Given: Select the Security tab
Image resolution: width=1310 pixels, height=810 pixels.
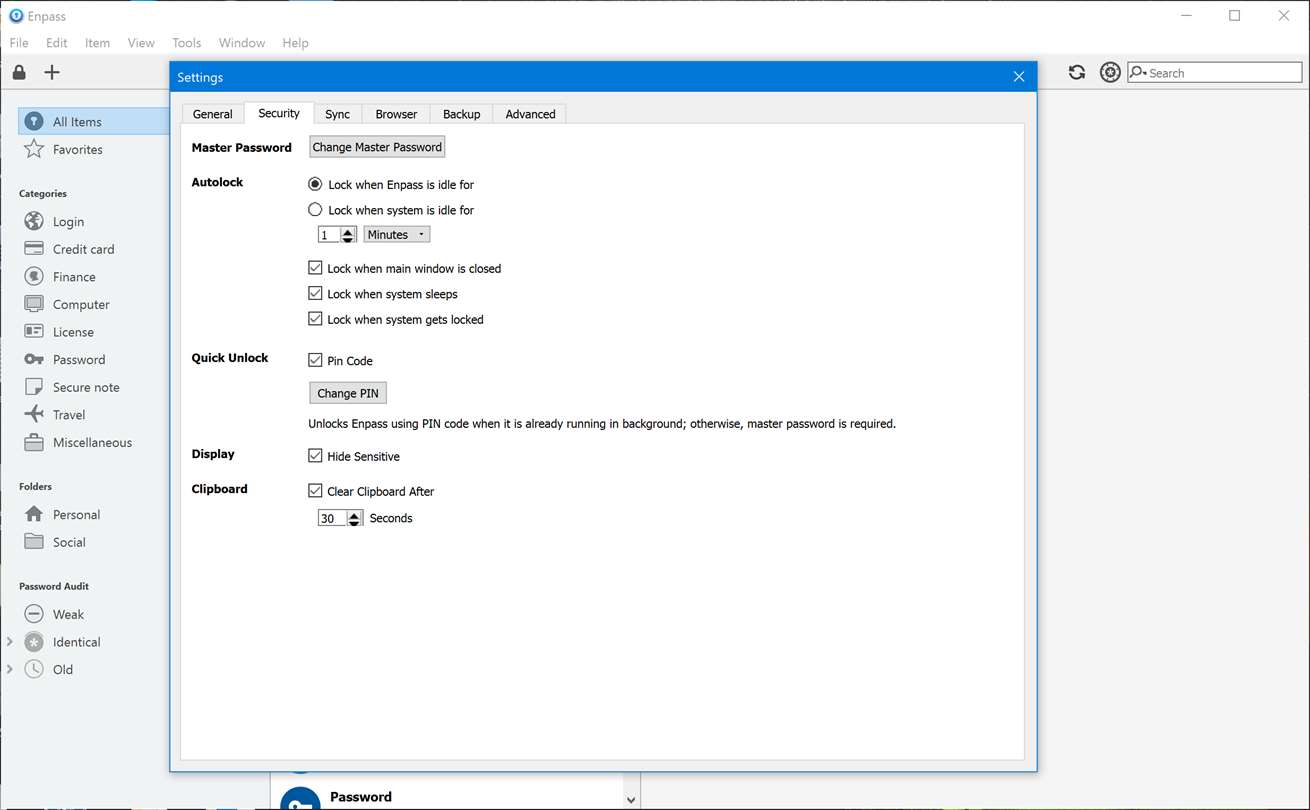Looking at the screenshot, I should pos(279,113).
